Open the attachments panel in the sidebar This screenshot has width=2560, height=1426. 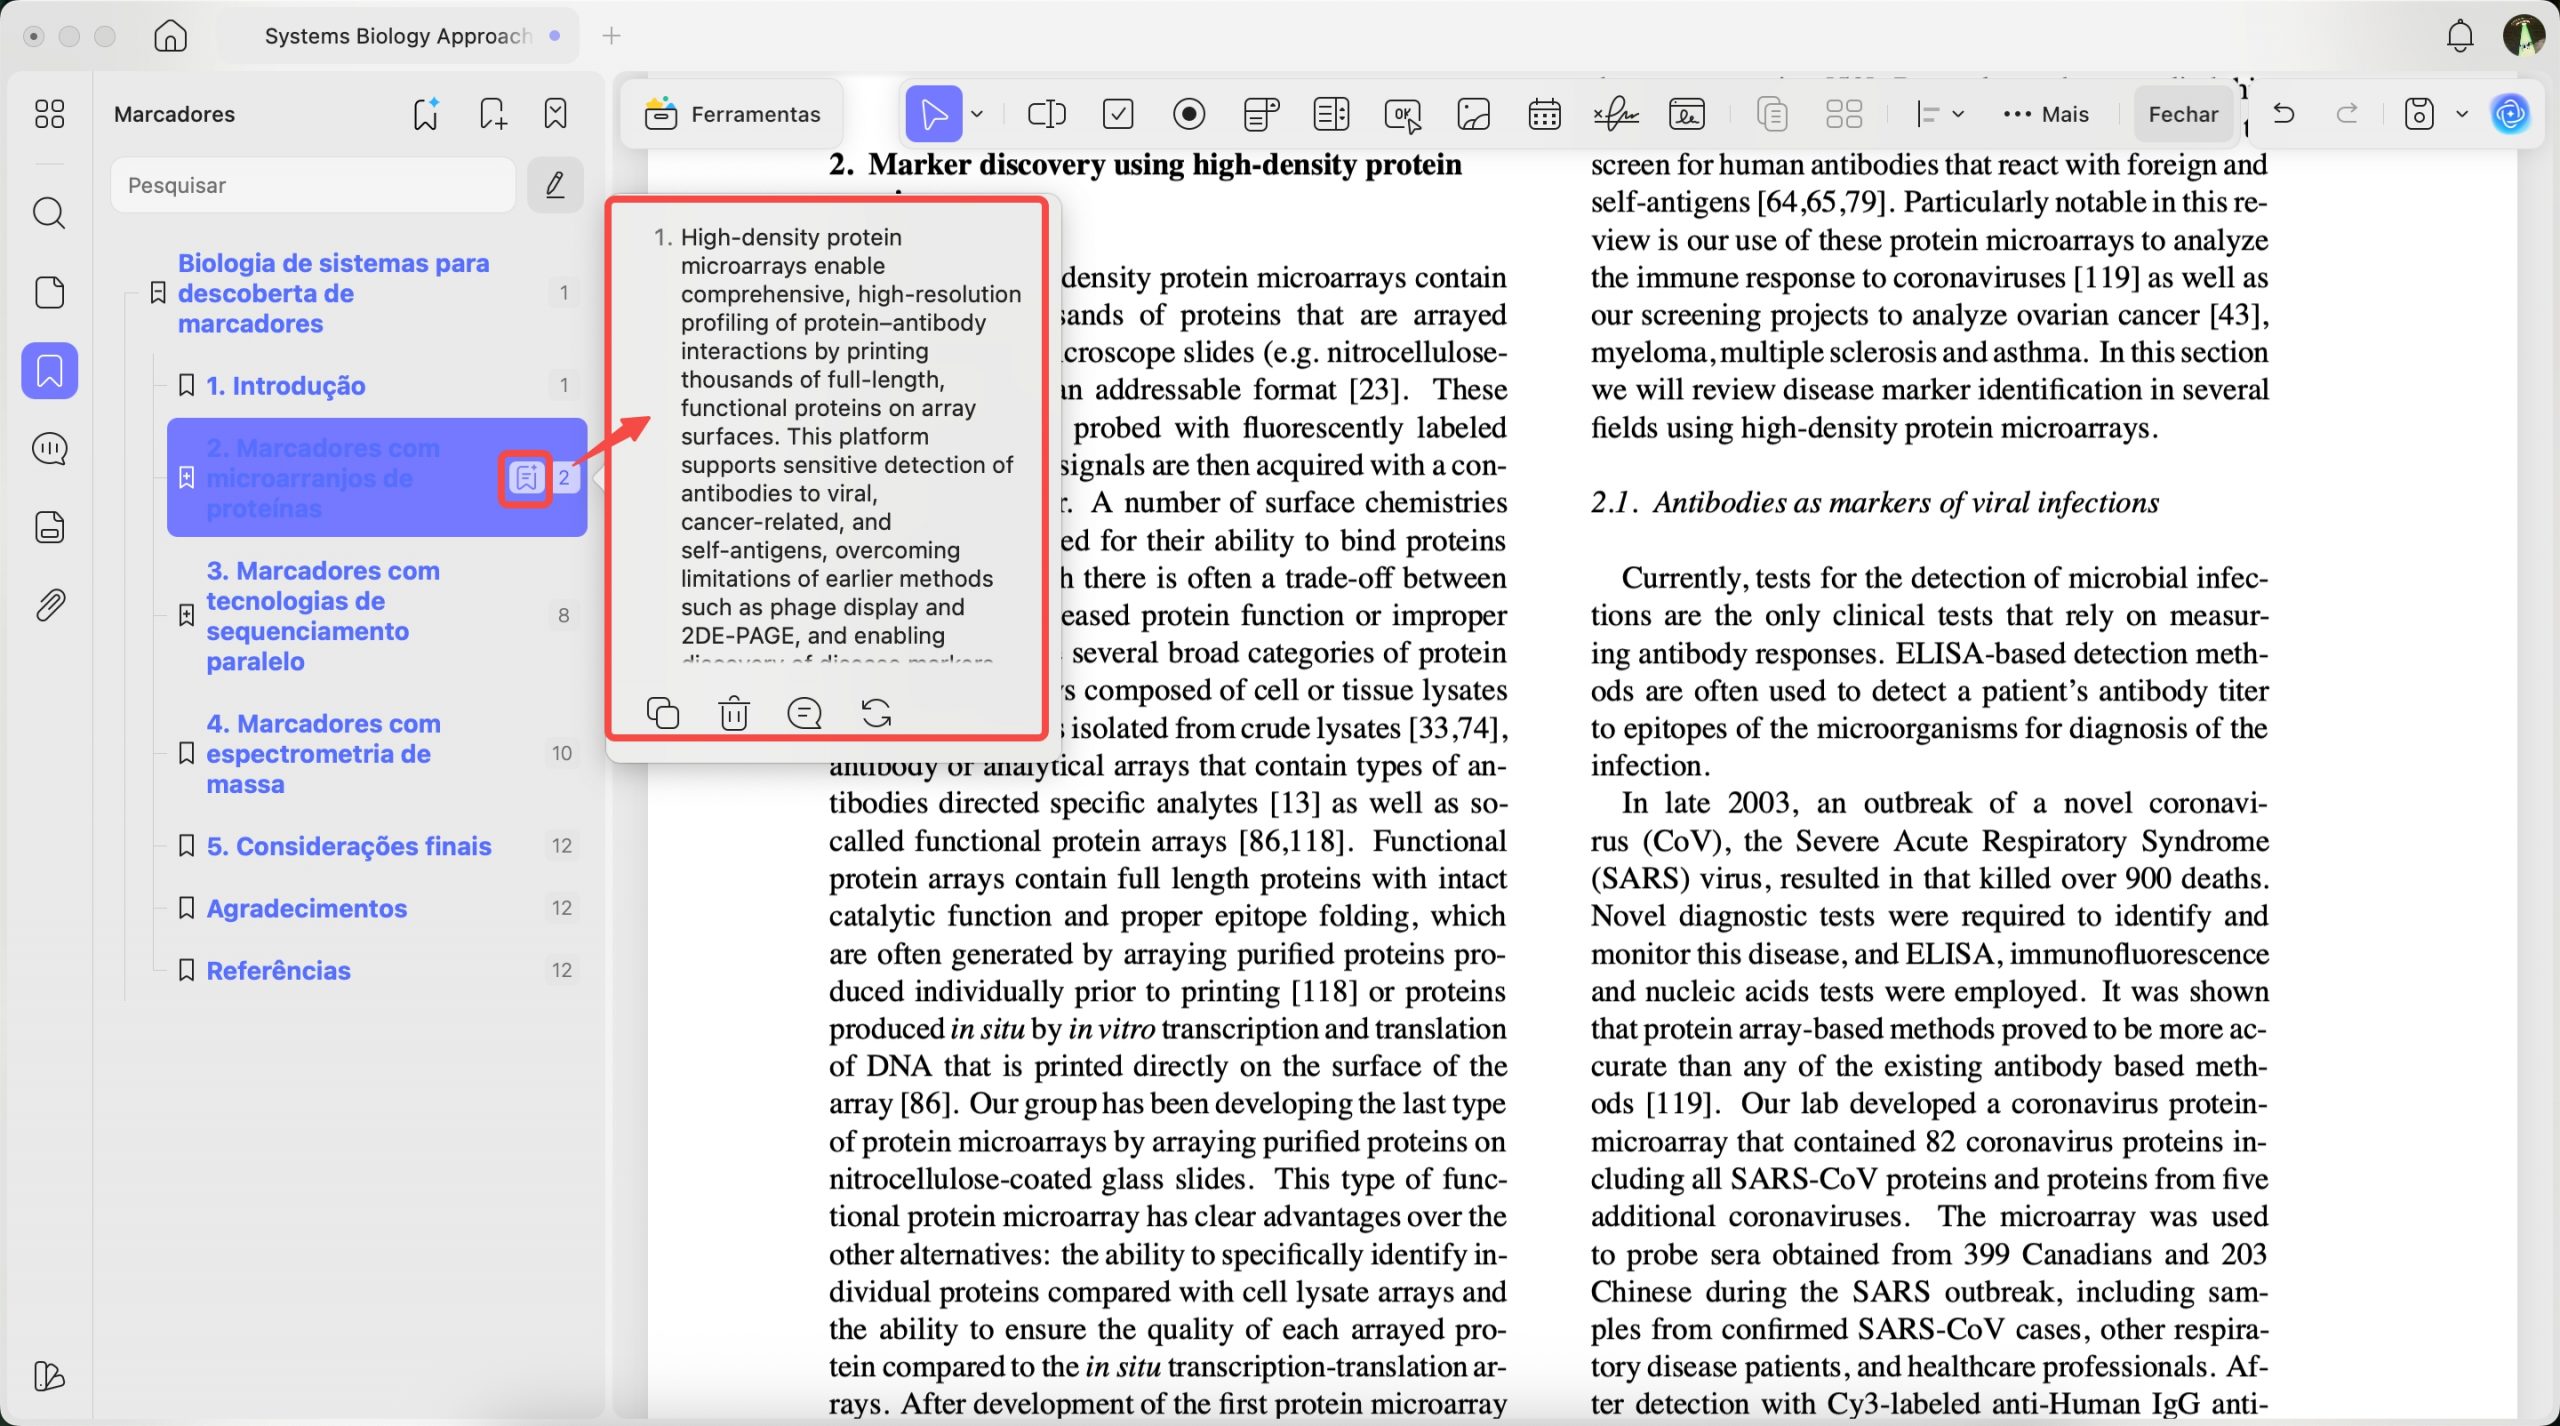pos(49,604)
